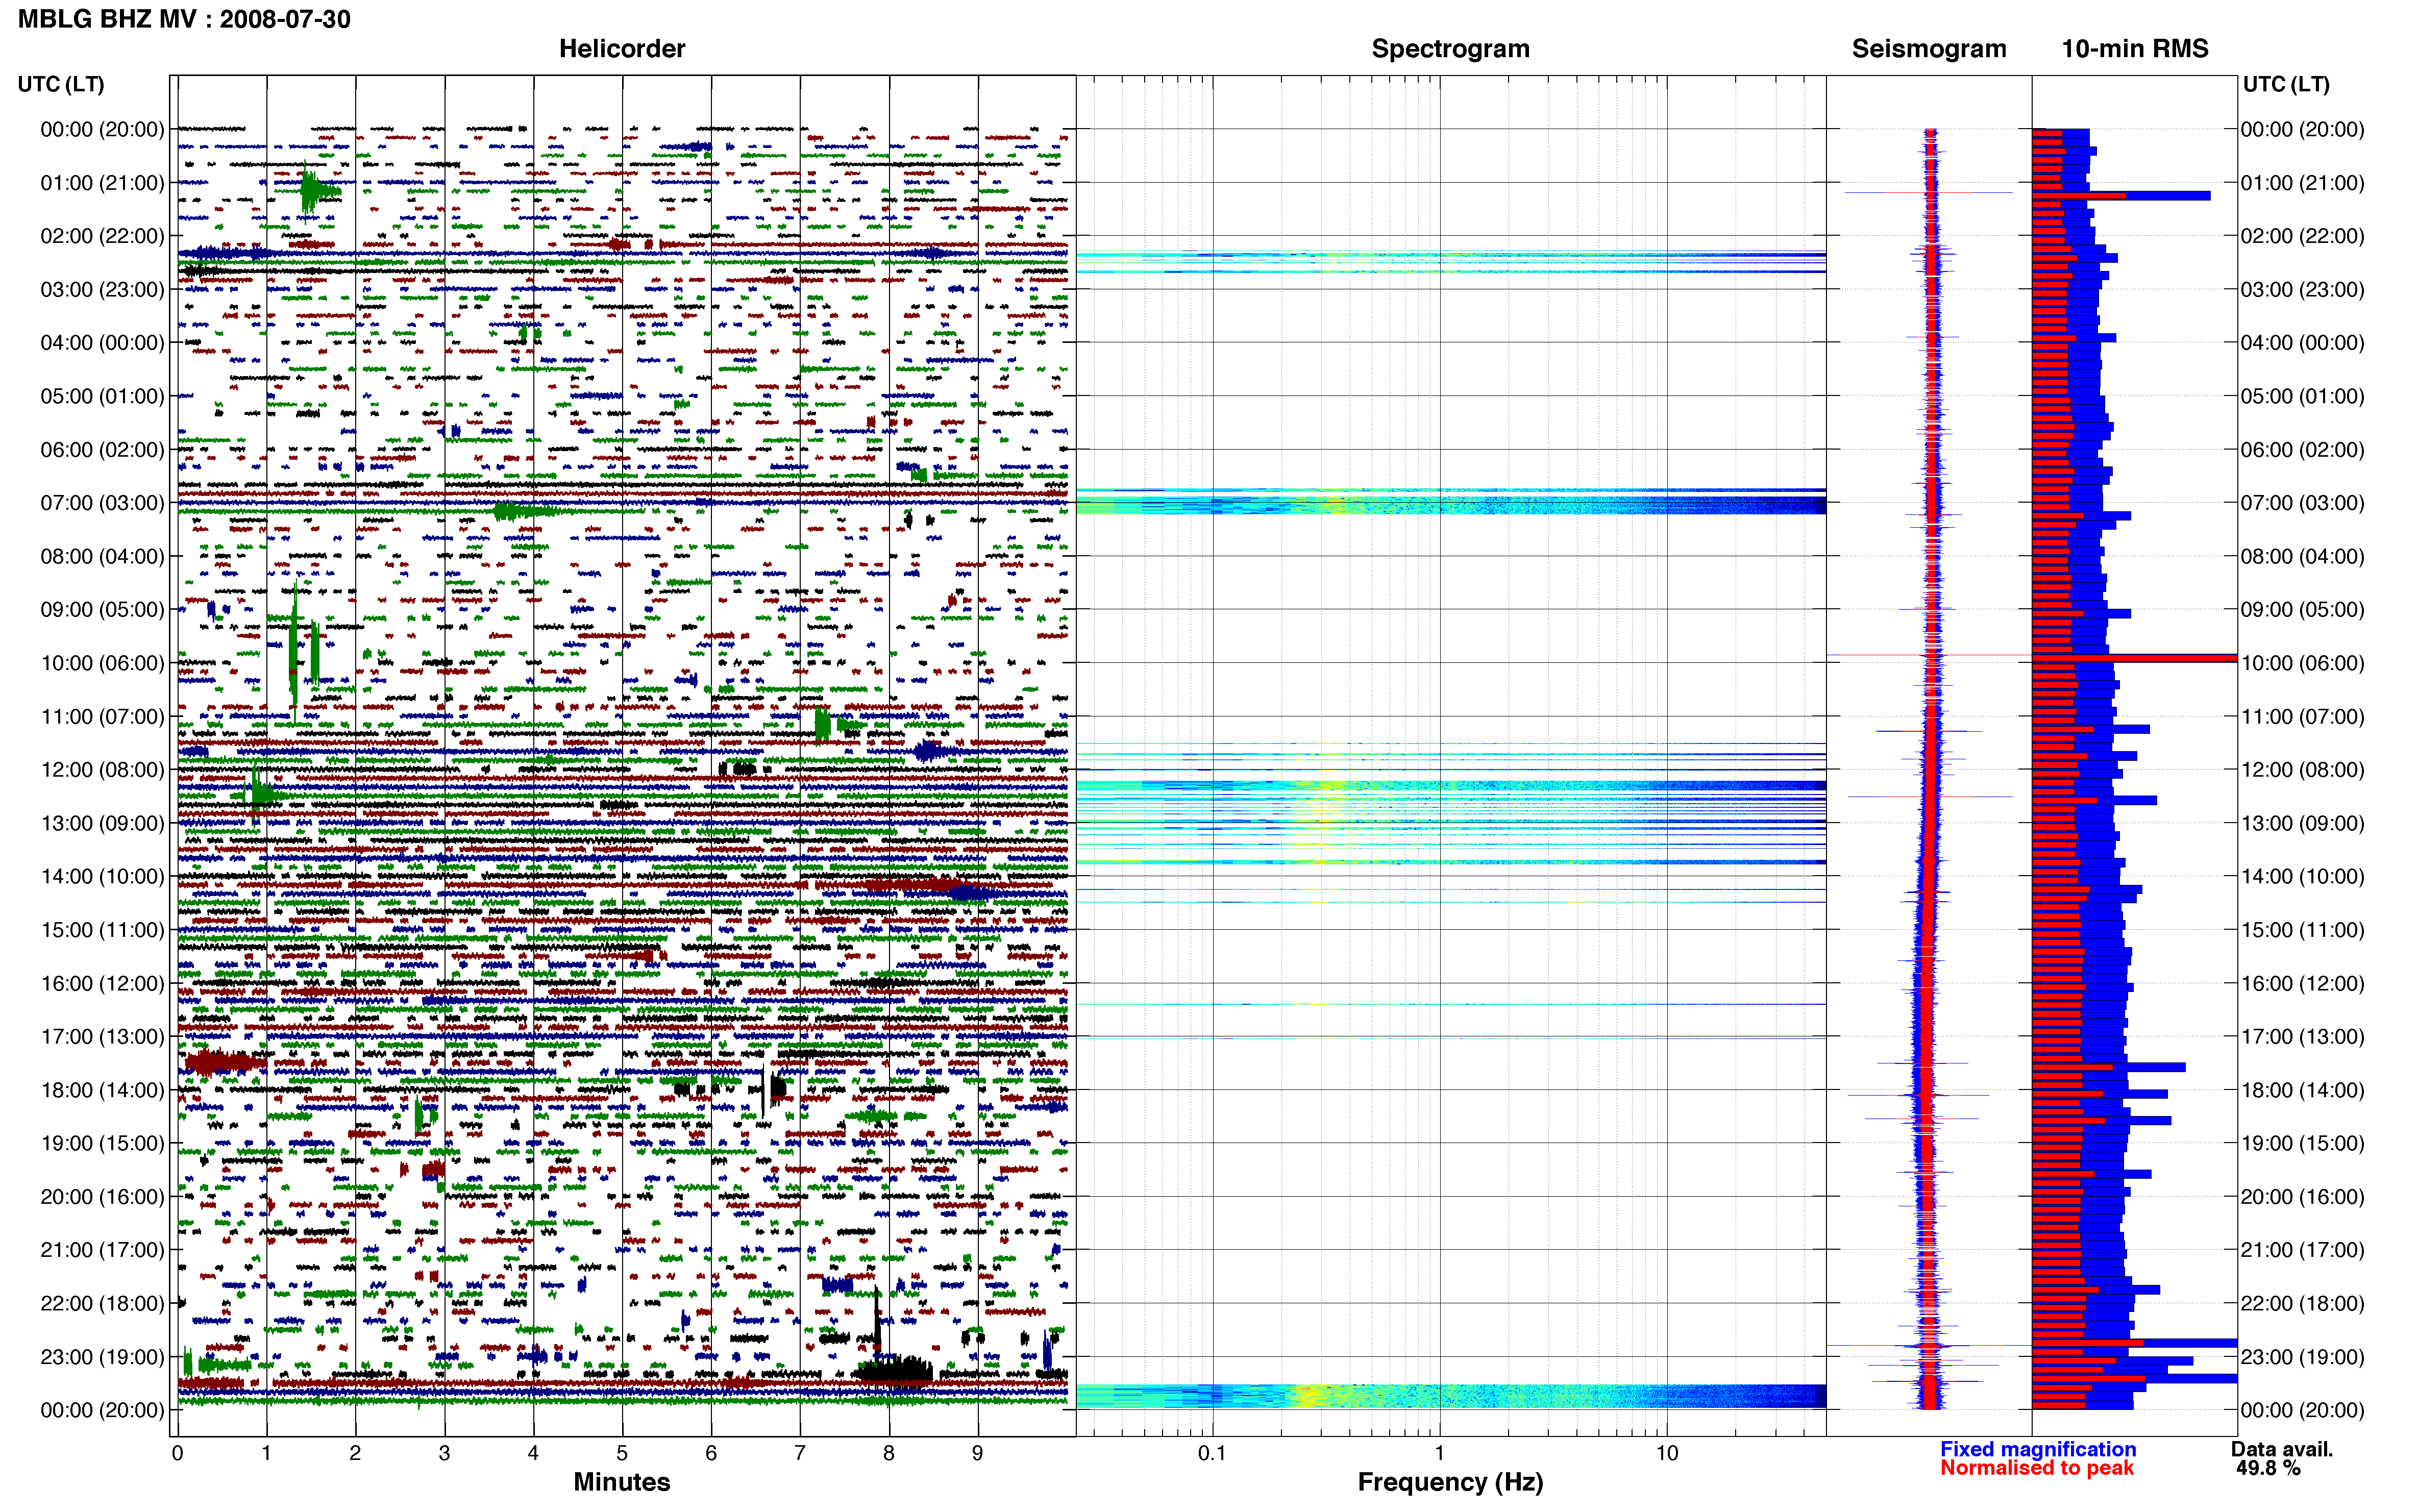Screen dimensions: 2419x1512
Task: Click left time label '01:00 (21:00)'
Action: click(102, 183)
